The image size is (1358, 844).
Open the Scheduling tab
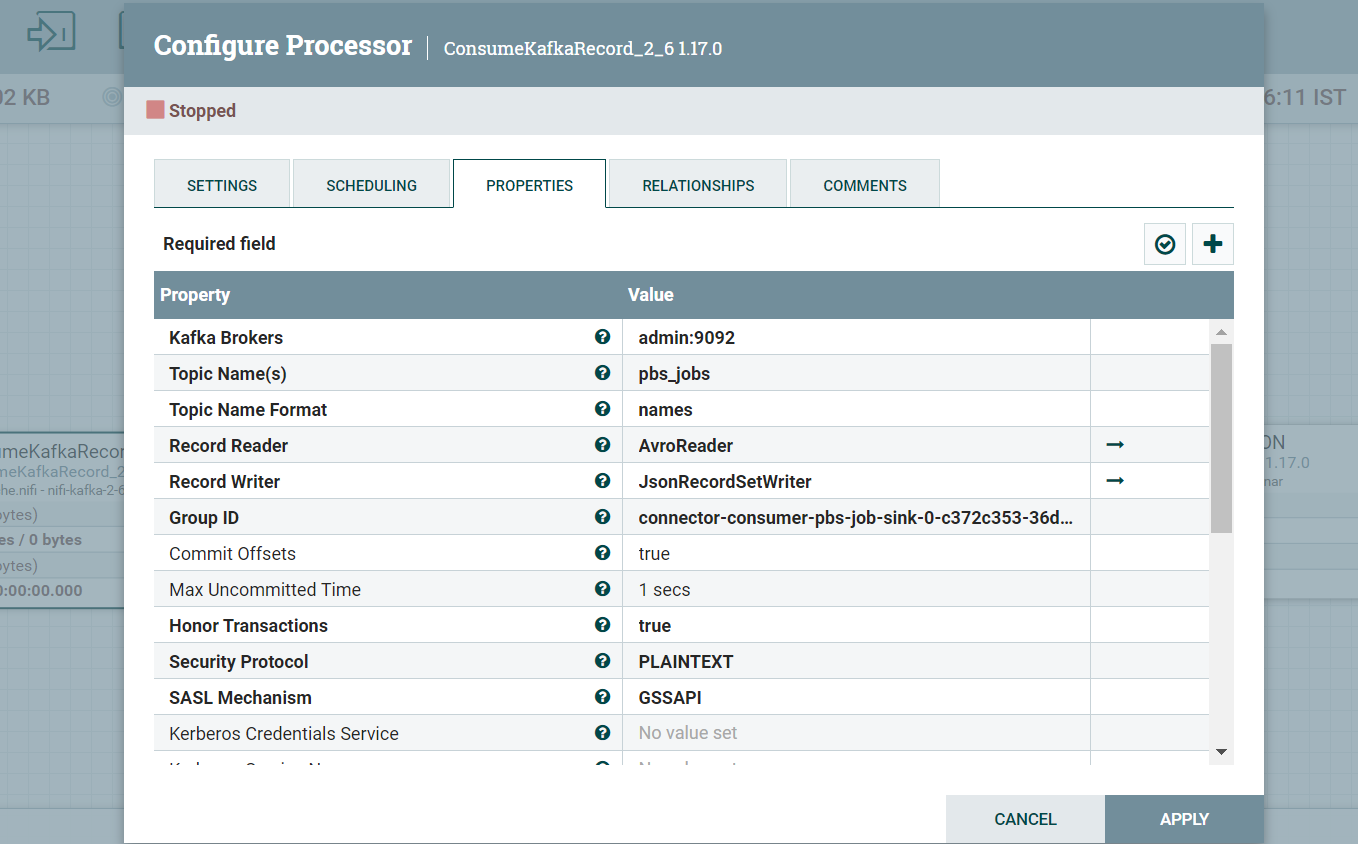coord(371,185)
